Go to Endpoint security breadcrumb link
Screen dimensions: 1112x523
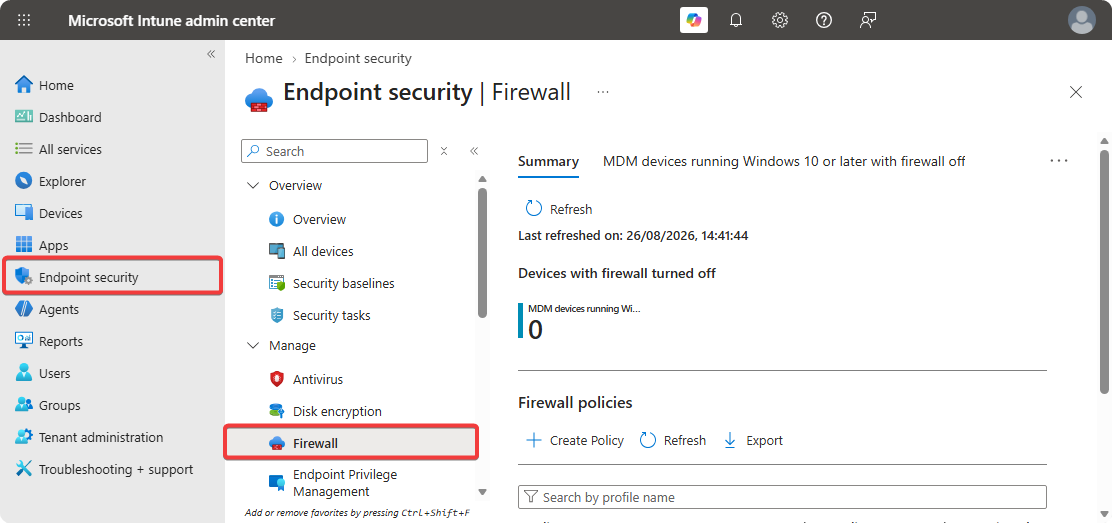click(358, 58)
